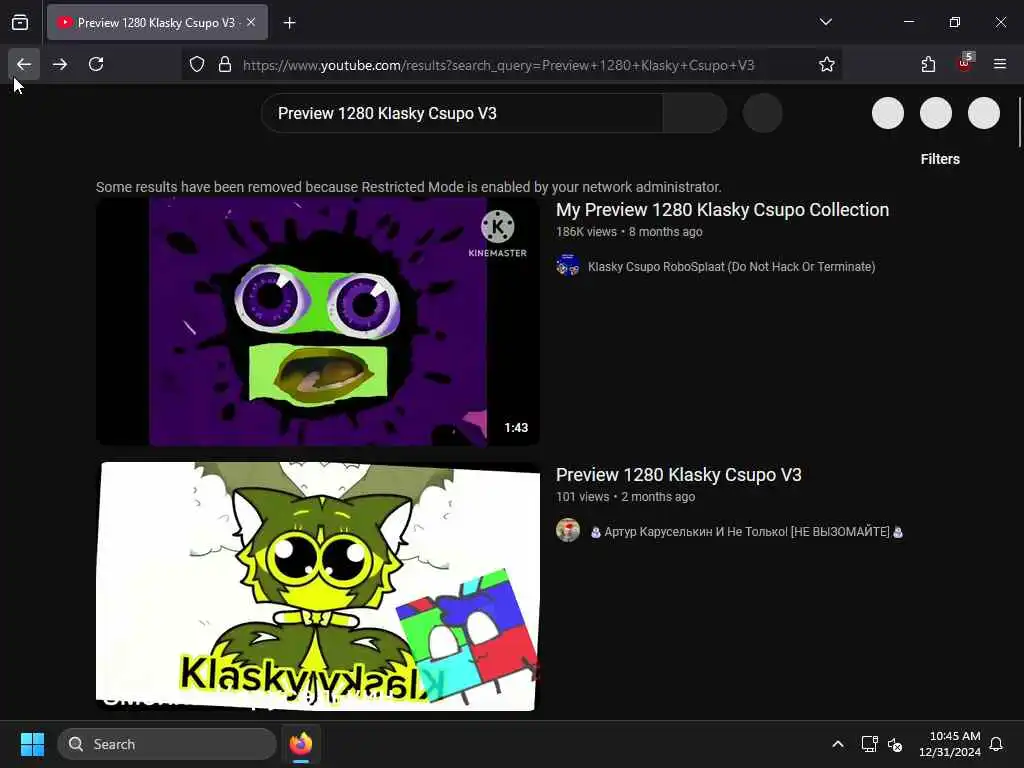This screenshot has height=768, width=1024.
Task: Open the Filters option
Action: pos(940,159)
